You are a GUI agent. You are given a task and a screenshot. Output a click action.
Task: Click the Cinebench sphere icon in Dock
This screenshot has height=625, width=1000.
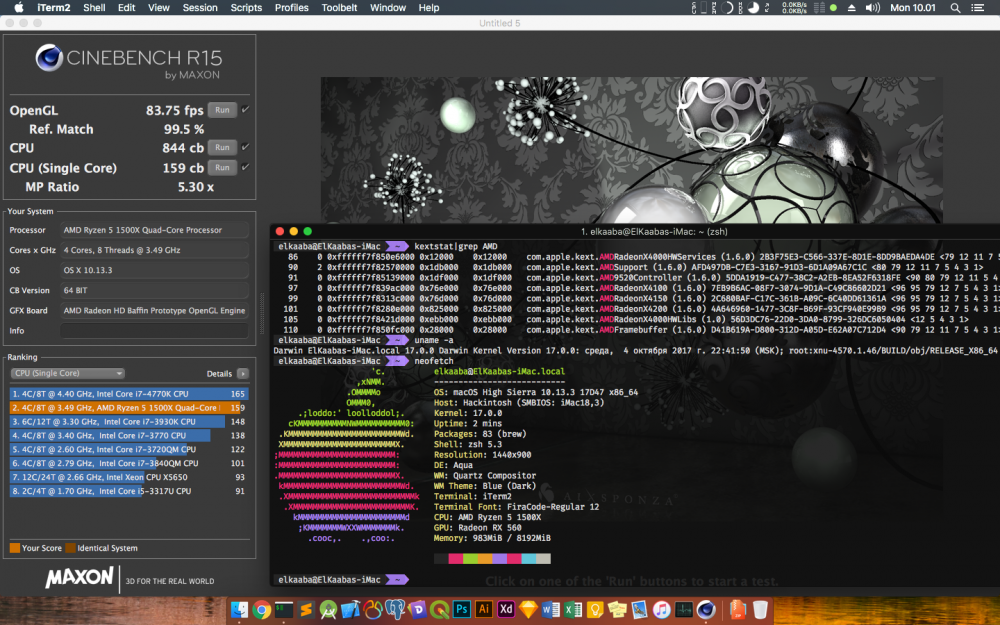coord(706,610)
